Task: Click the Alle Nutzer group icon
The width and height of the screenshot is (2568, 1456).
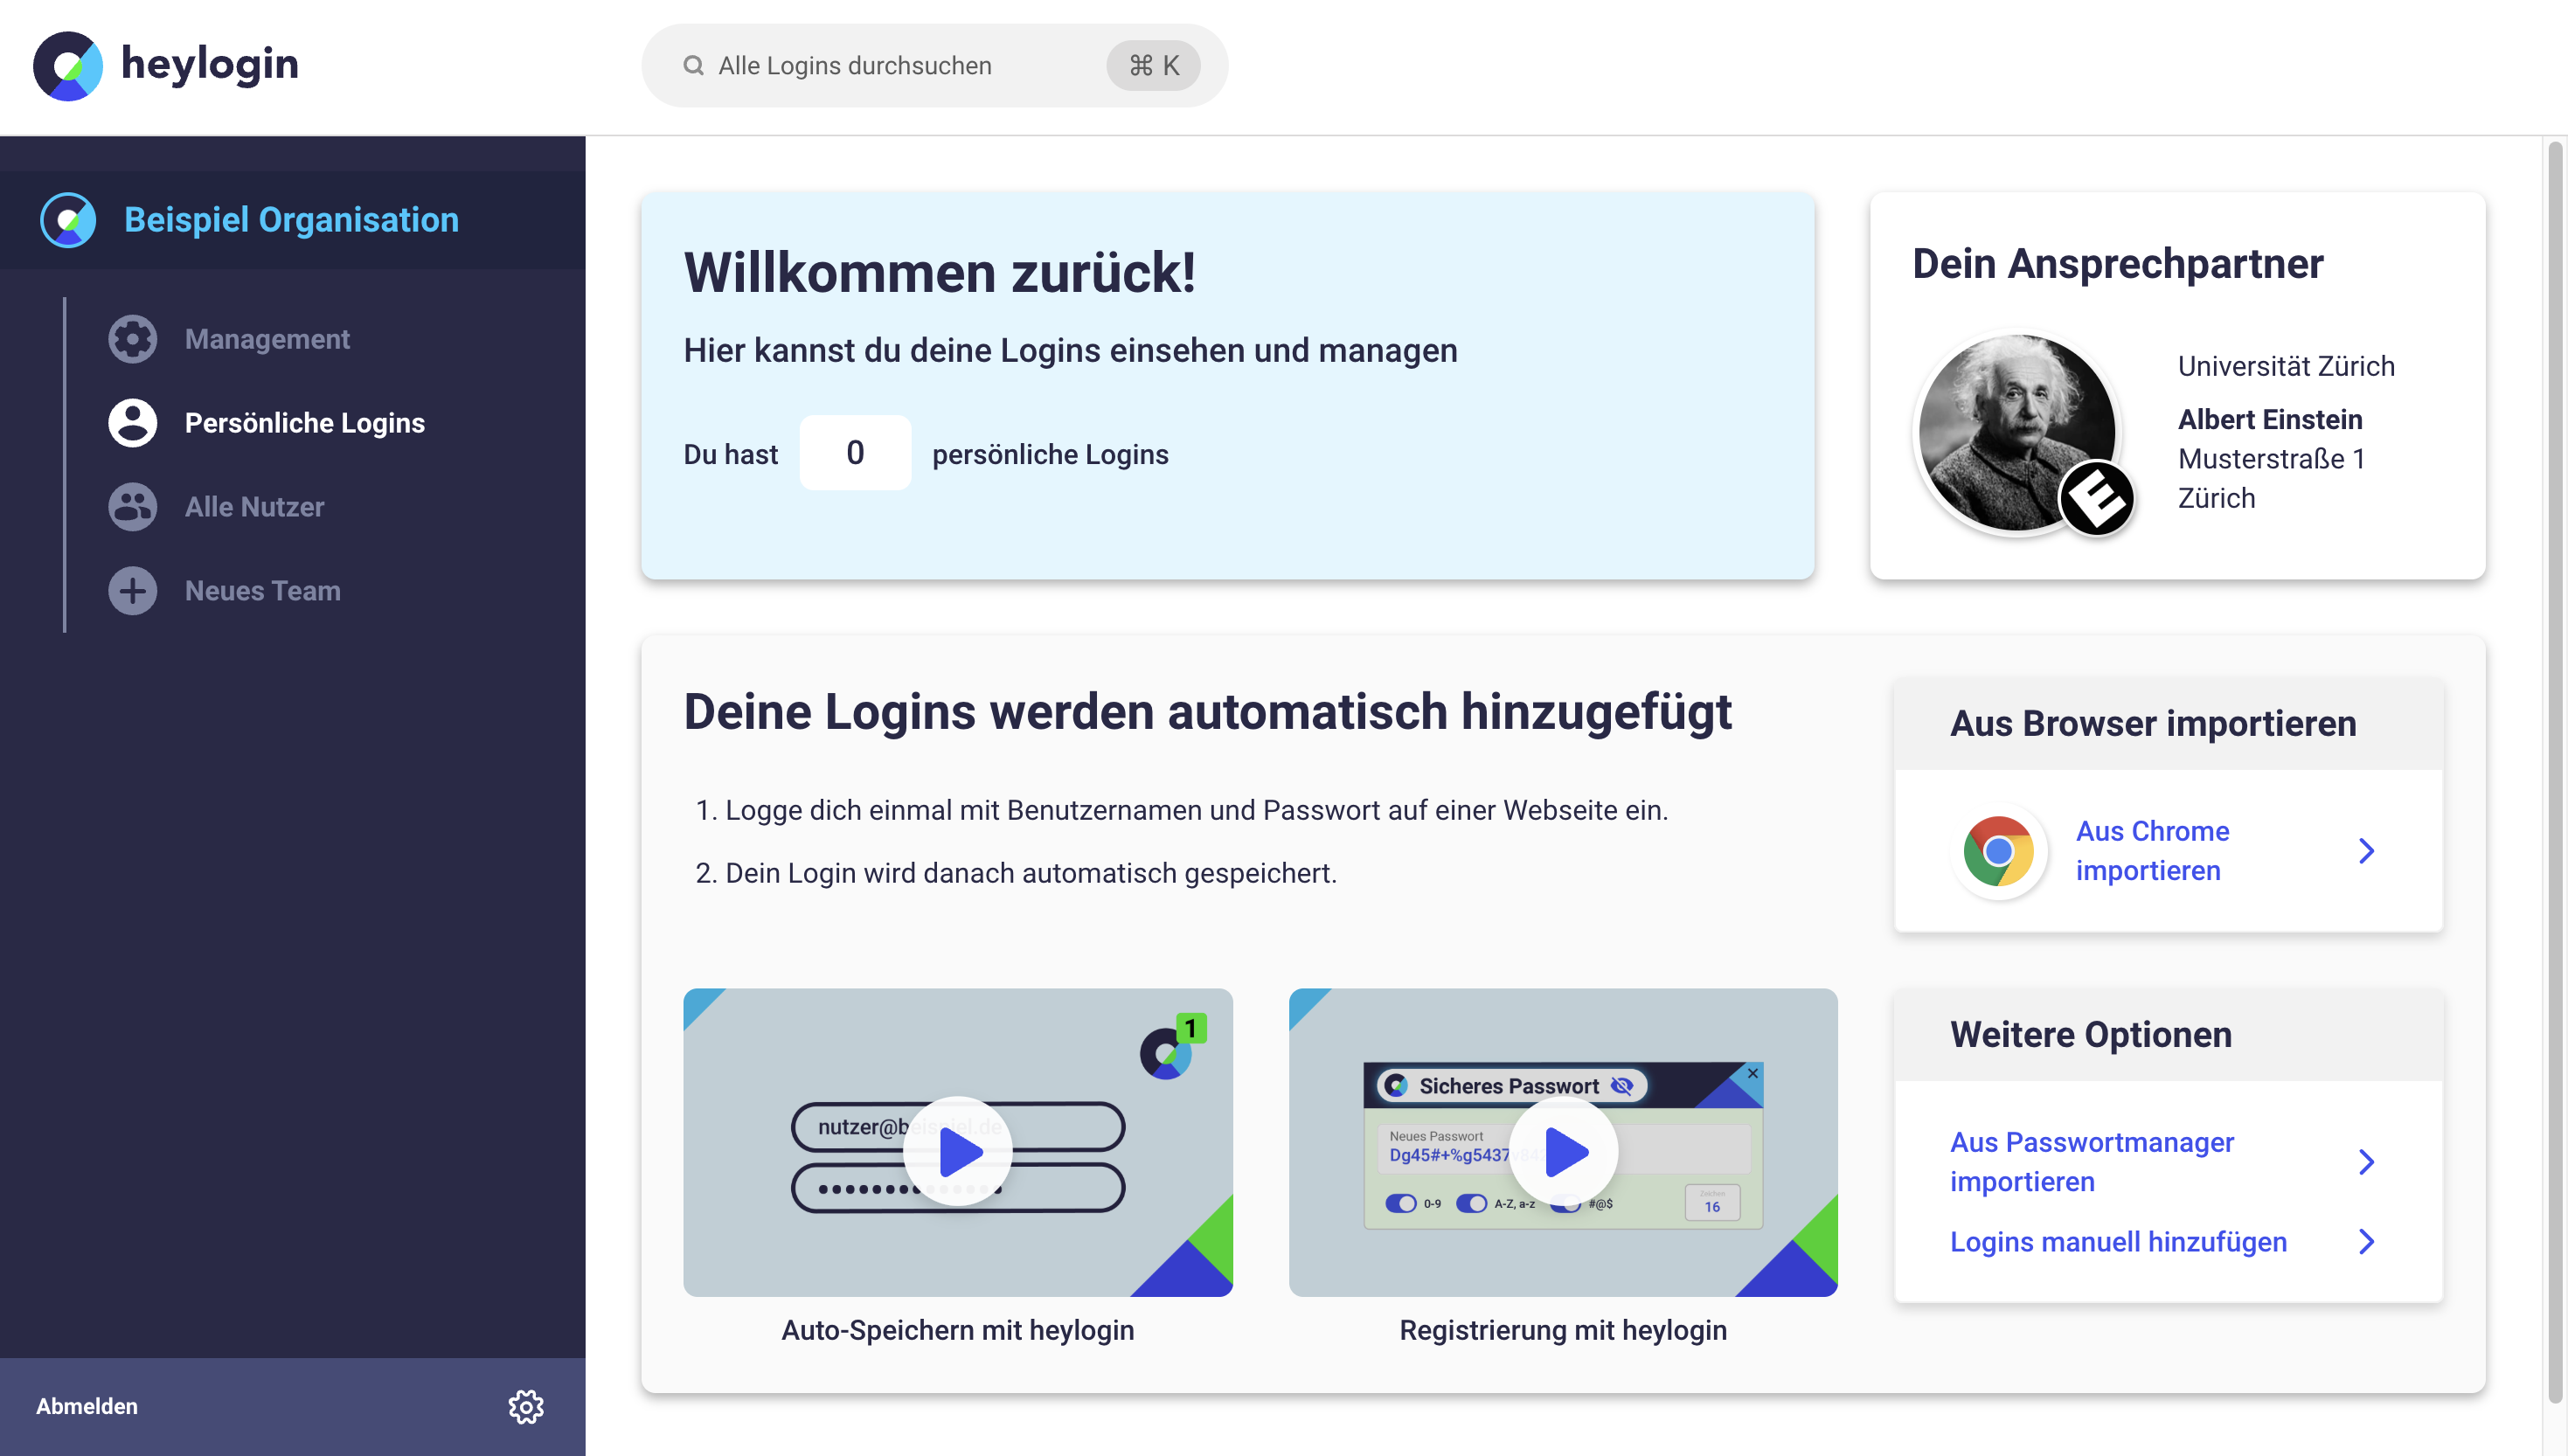Action: [133, 507]
